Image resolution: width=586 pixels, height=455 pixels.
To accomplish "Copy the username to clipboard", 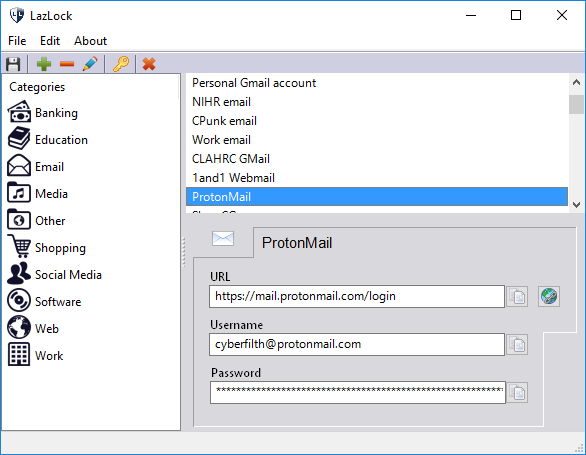I will [518, 345].
